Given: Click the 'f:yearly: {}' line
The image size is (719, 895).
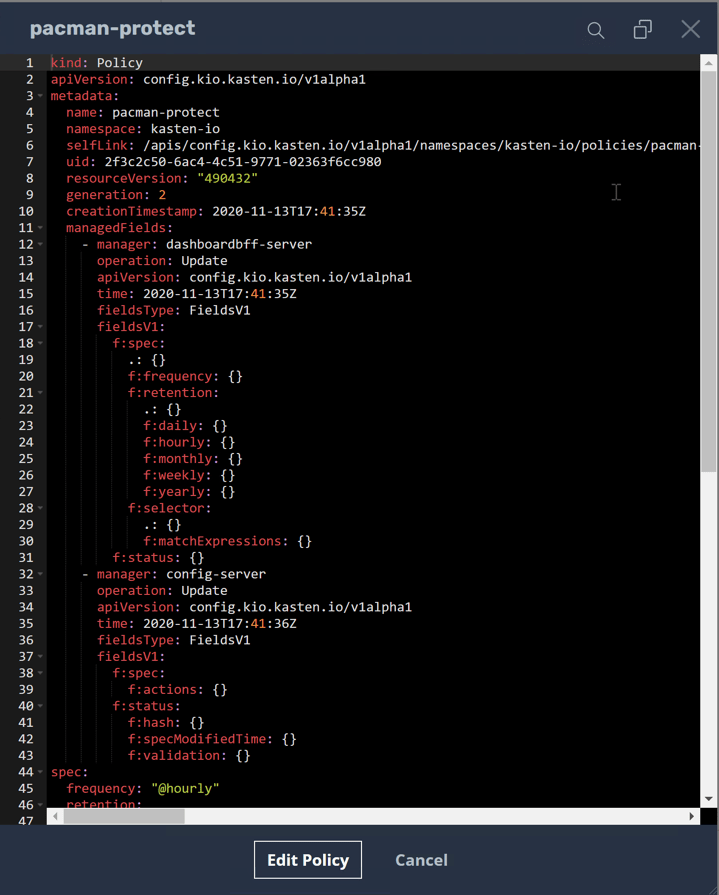Looking at the screenshot, I should [189, 492].
